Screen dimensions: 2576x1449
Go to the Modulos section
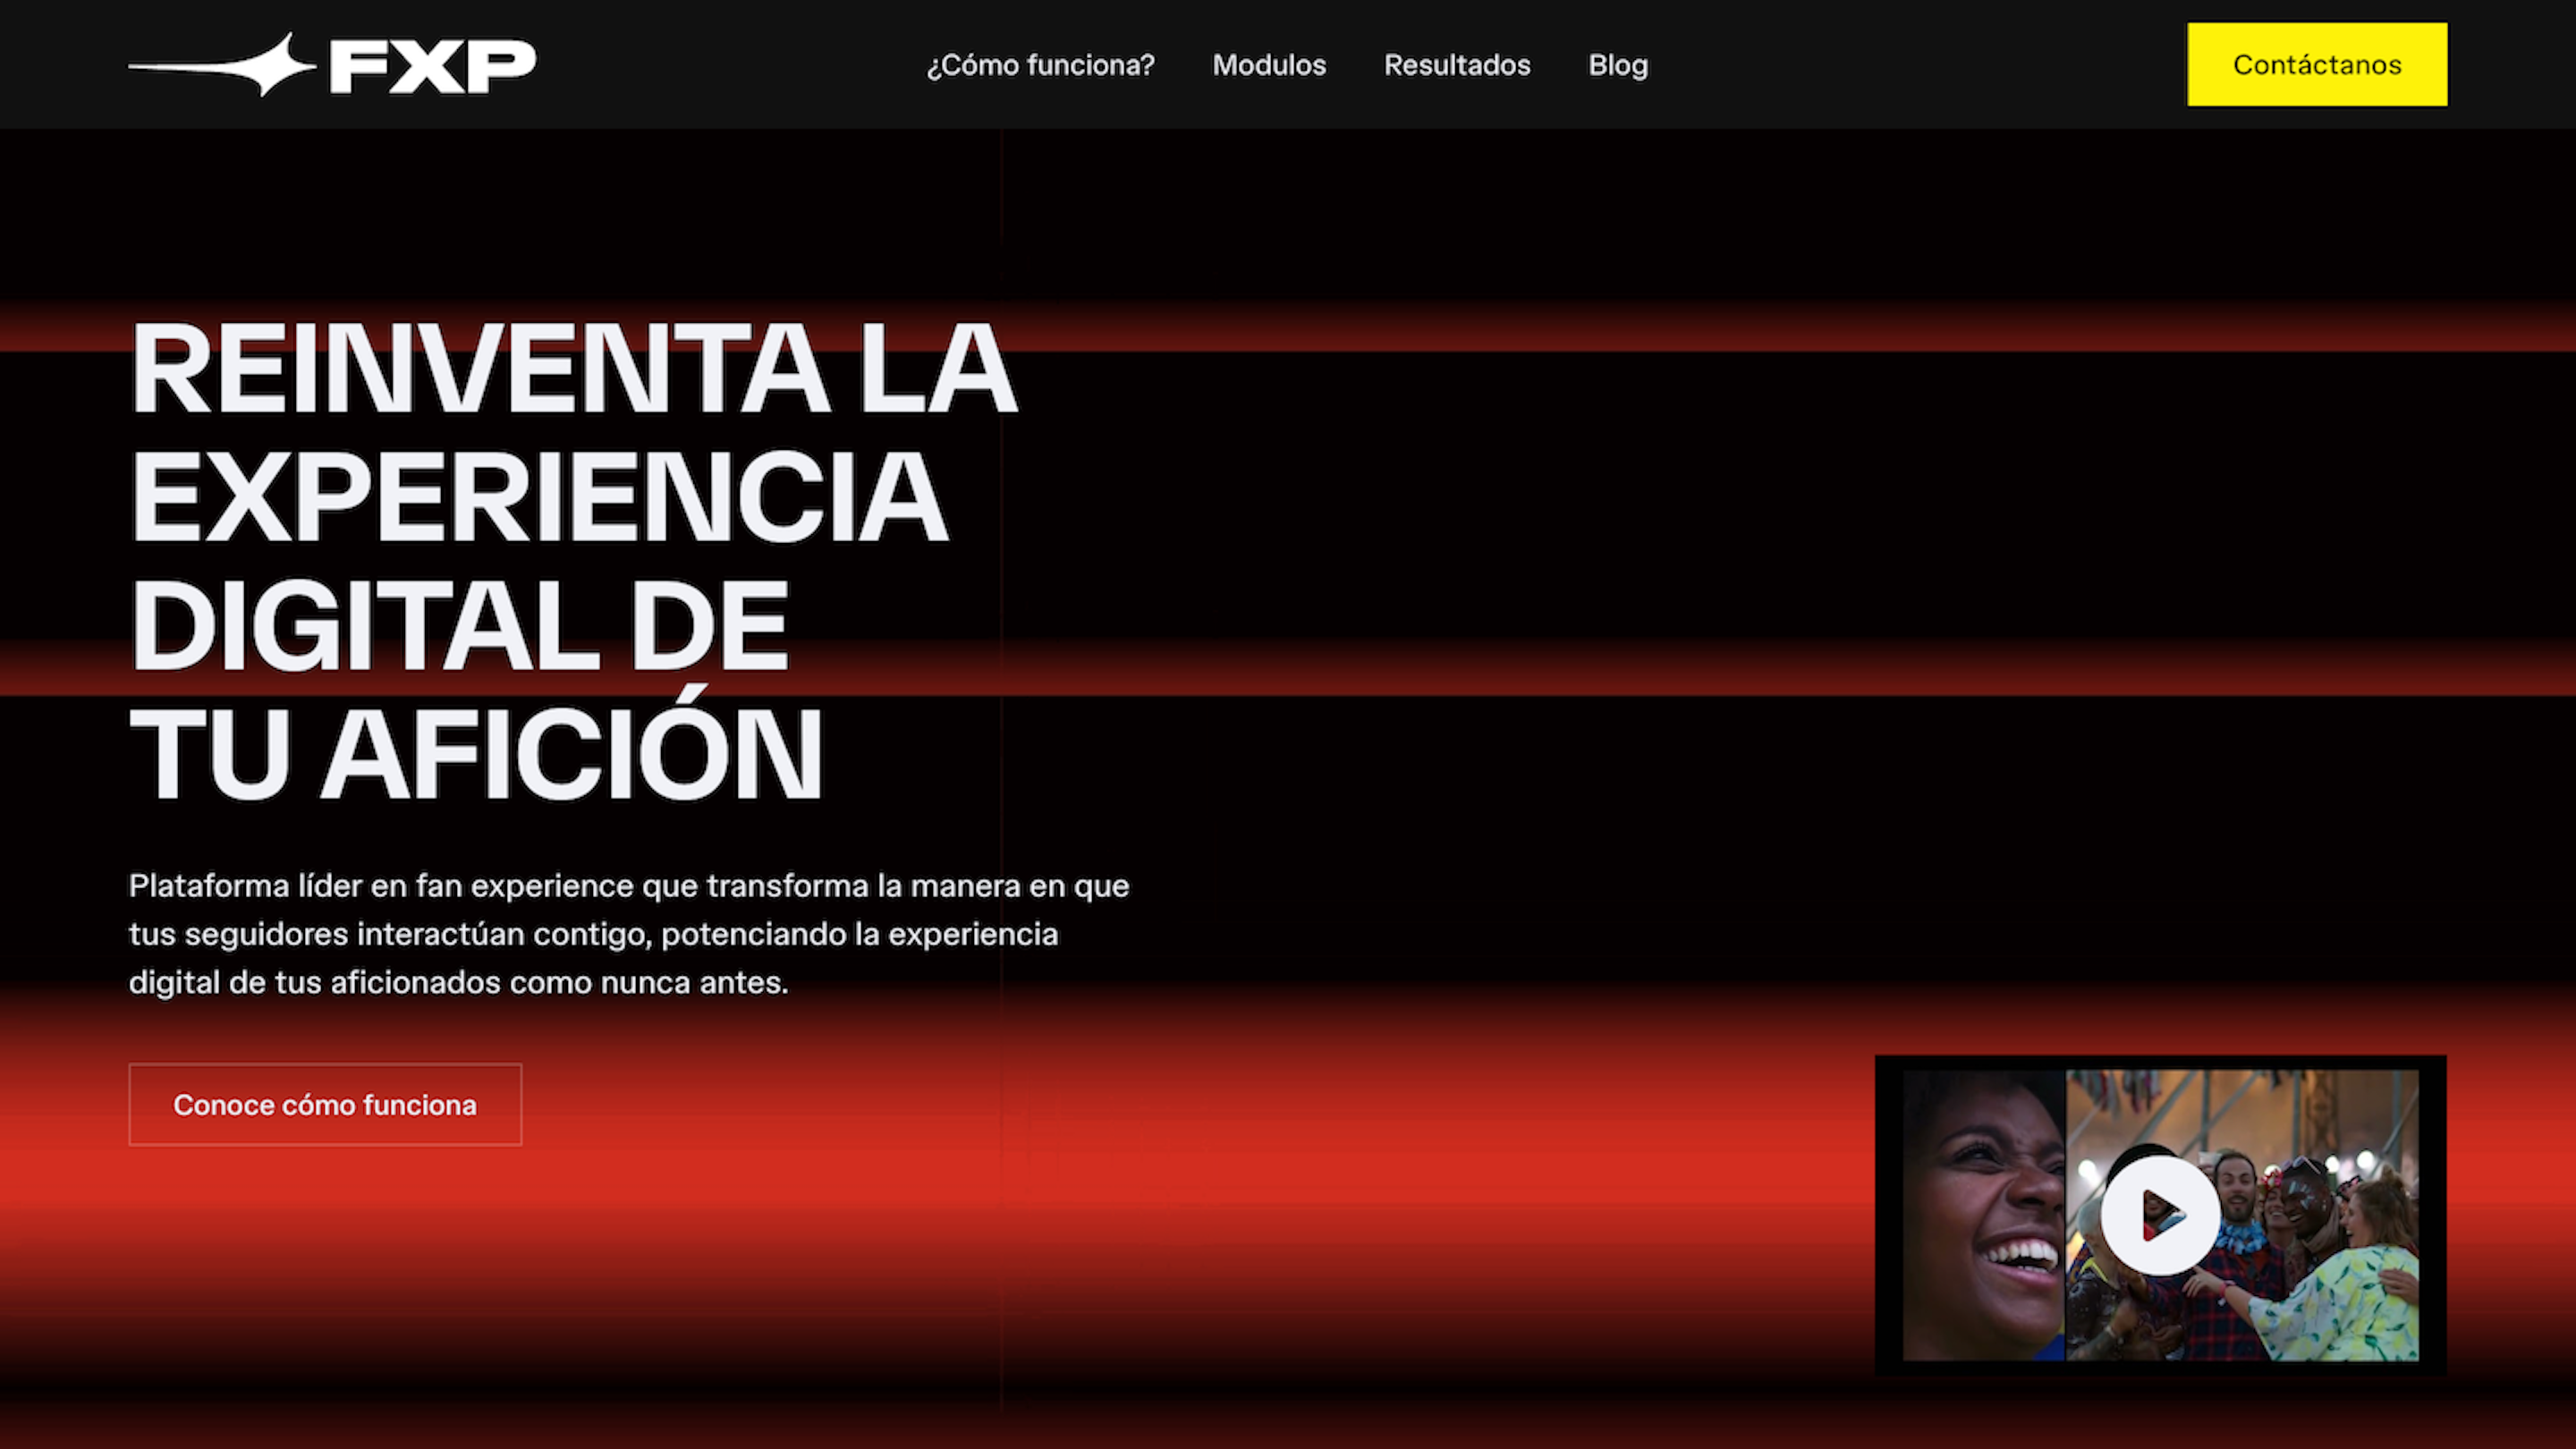(x=1269, y=65)
